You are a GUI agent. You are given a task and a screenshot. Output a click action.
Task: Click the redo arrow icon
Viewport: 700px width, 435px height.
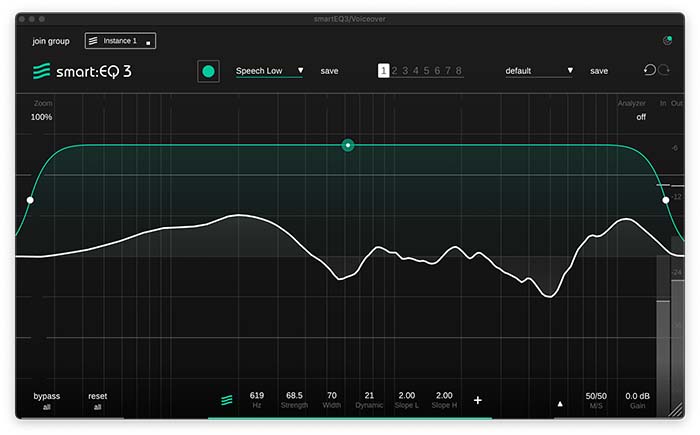point(664,70)
